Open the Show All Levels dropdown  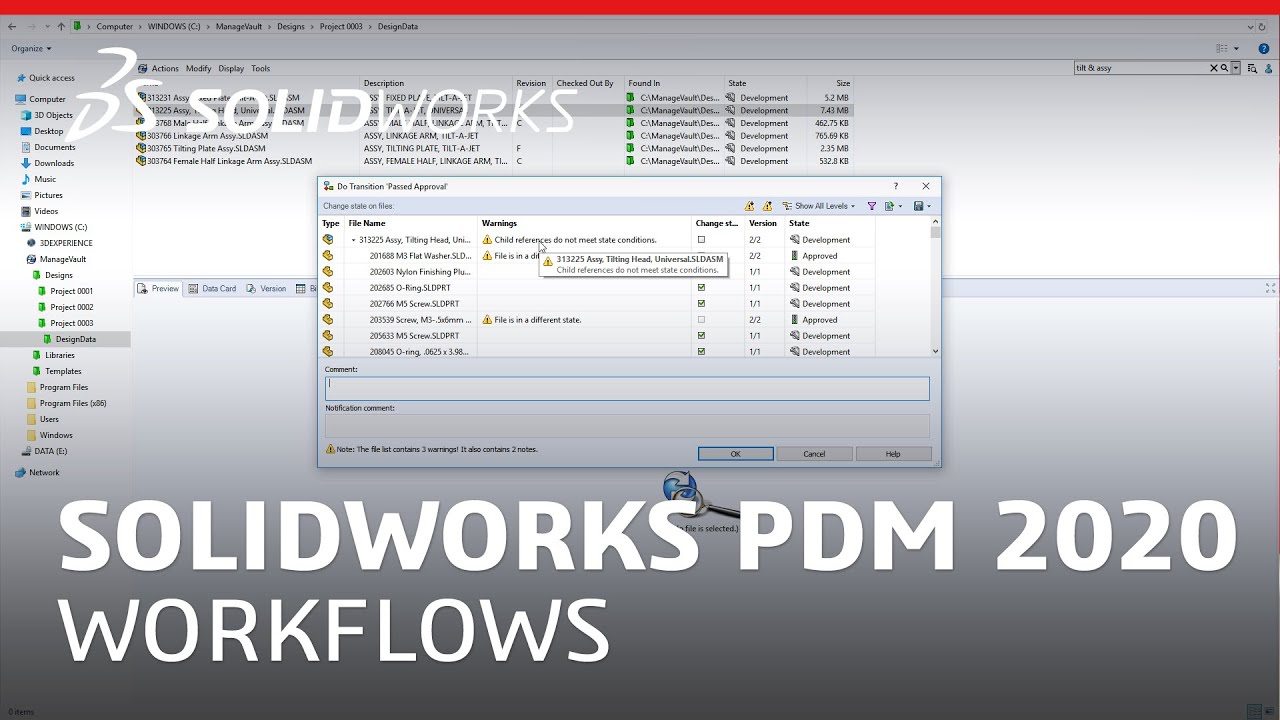pyautogui.click(x=819, y=206)
